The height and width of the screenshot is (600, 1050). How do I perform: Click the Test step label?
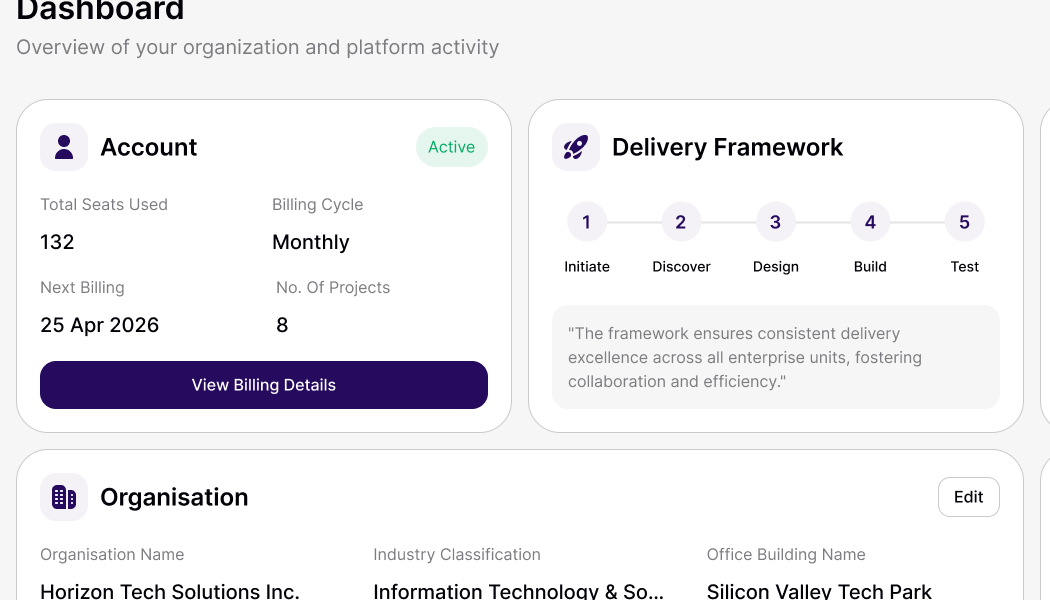(964, 267)
